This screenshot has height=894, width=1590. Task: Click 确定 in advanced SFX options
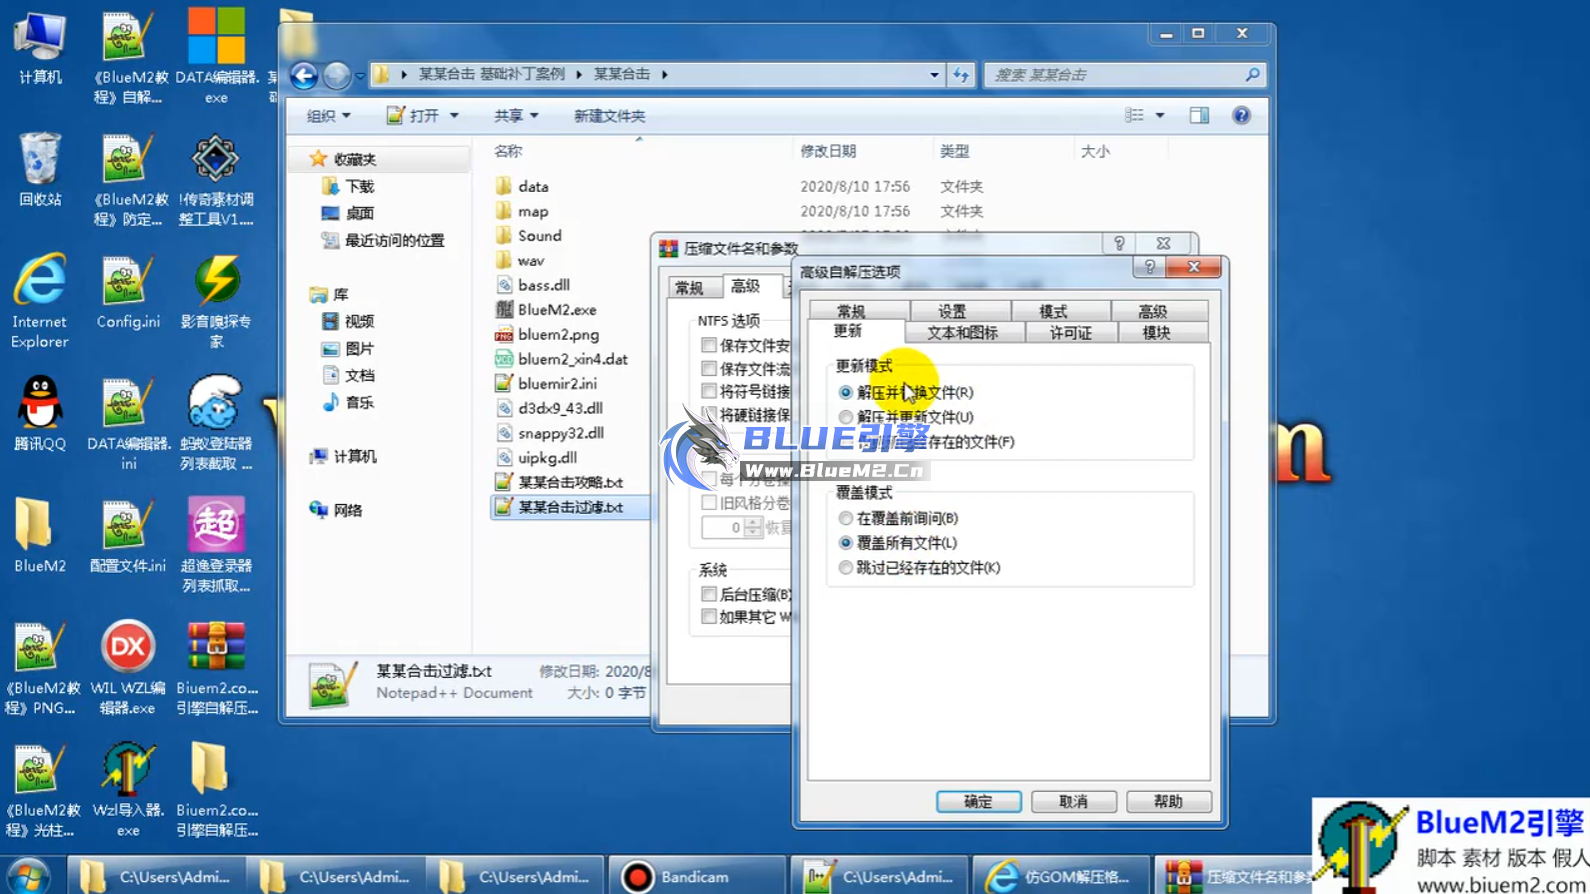978,802
